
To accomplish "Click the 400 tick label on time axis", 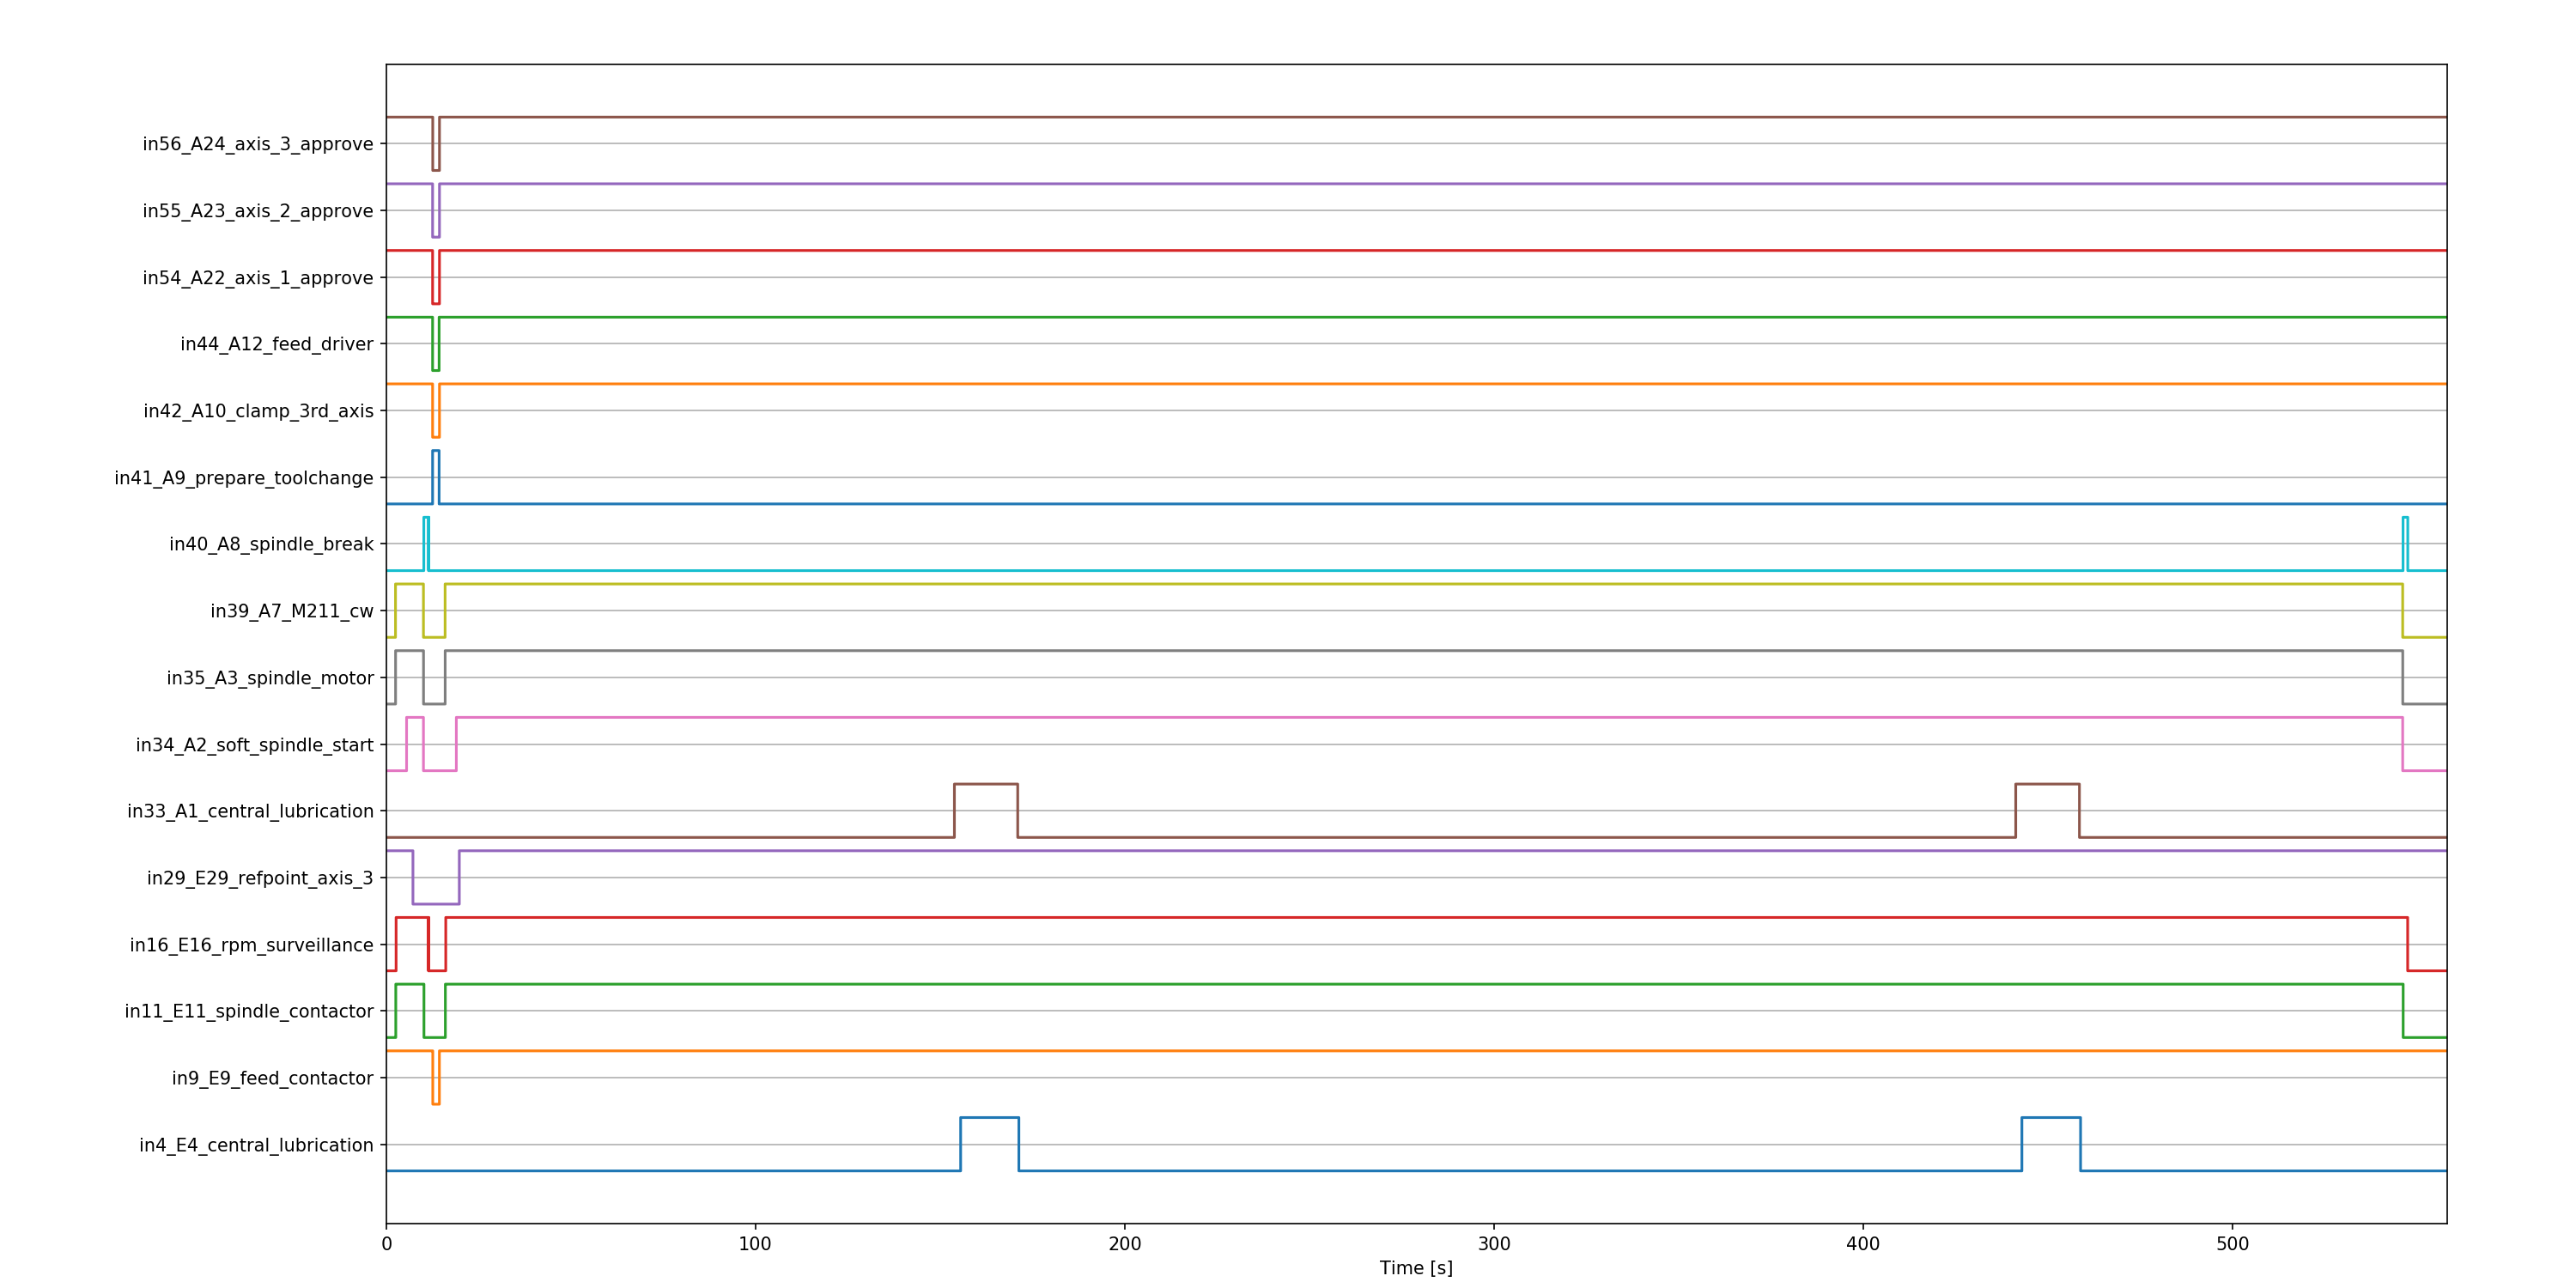I will 1863,1244.
